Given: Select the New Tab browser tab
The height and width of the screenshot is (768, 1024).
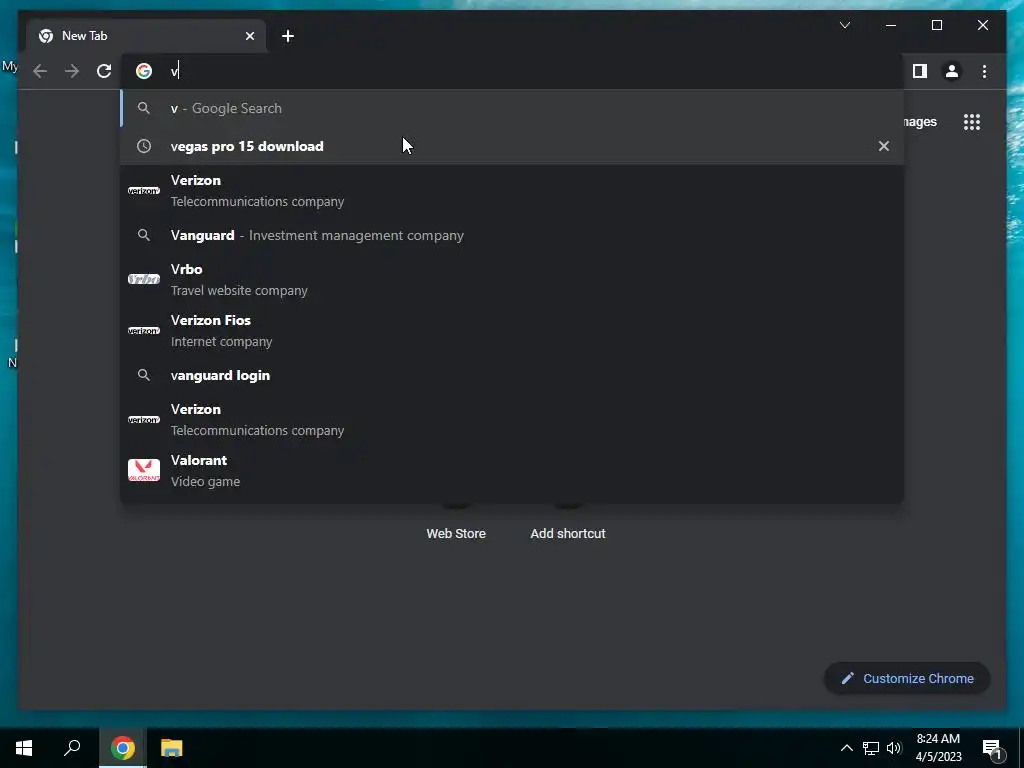Looking at the screenshot, I should point(146,36).
